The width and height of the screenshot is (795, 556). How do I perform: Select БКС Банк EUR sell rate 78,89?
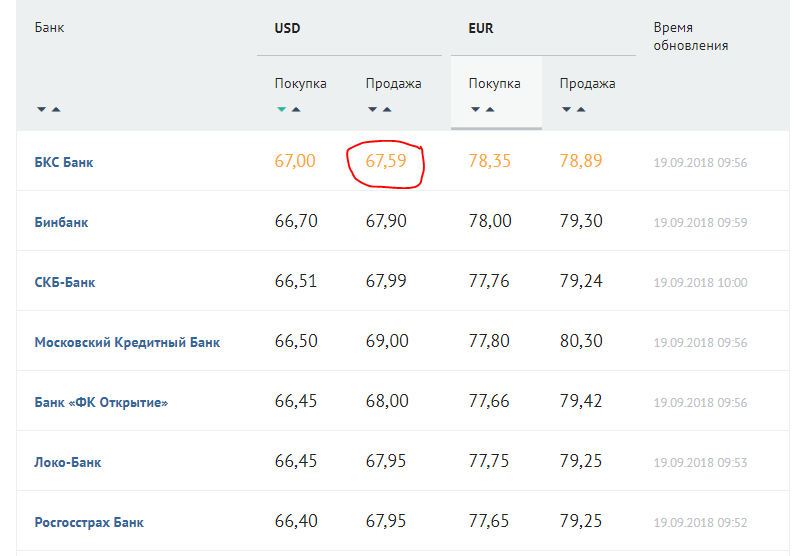pos(581,161)
